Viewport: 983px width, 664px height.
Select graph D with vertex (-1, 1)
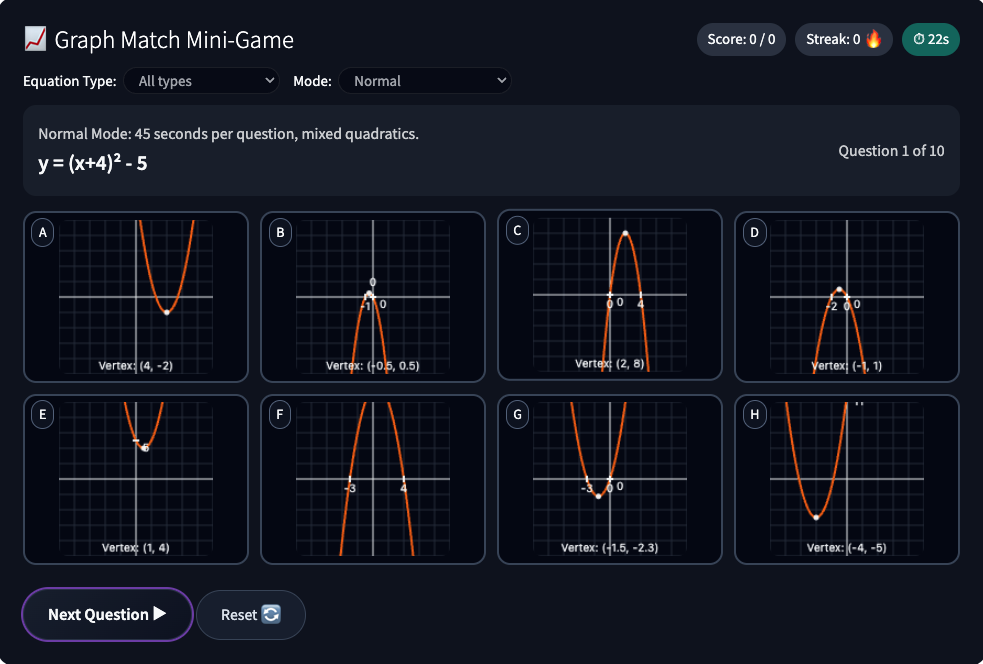(846, 296)
